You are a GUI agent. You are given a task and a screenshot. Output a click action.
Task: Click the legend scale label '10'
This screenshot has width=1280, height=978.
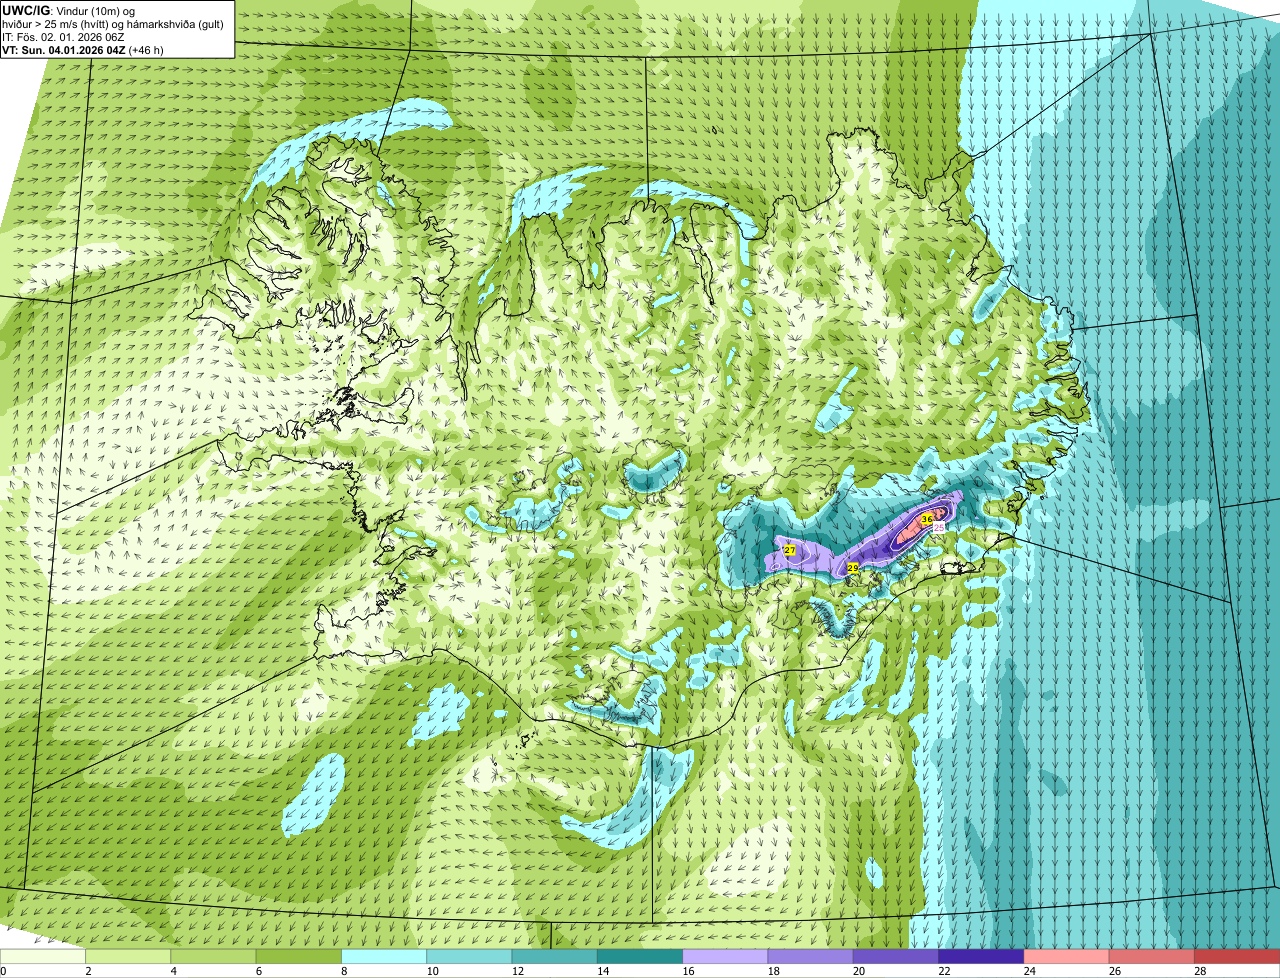click(432, 971)
